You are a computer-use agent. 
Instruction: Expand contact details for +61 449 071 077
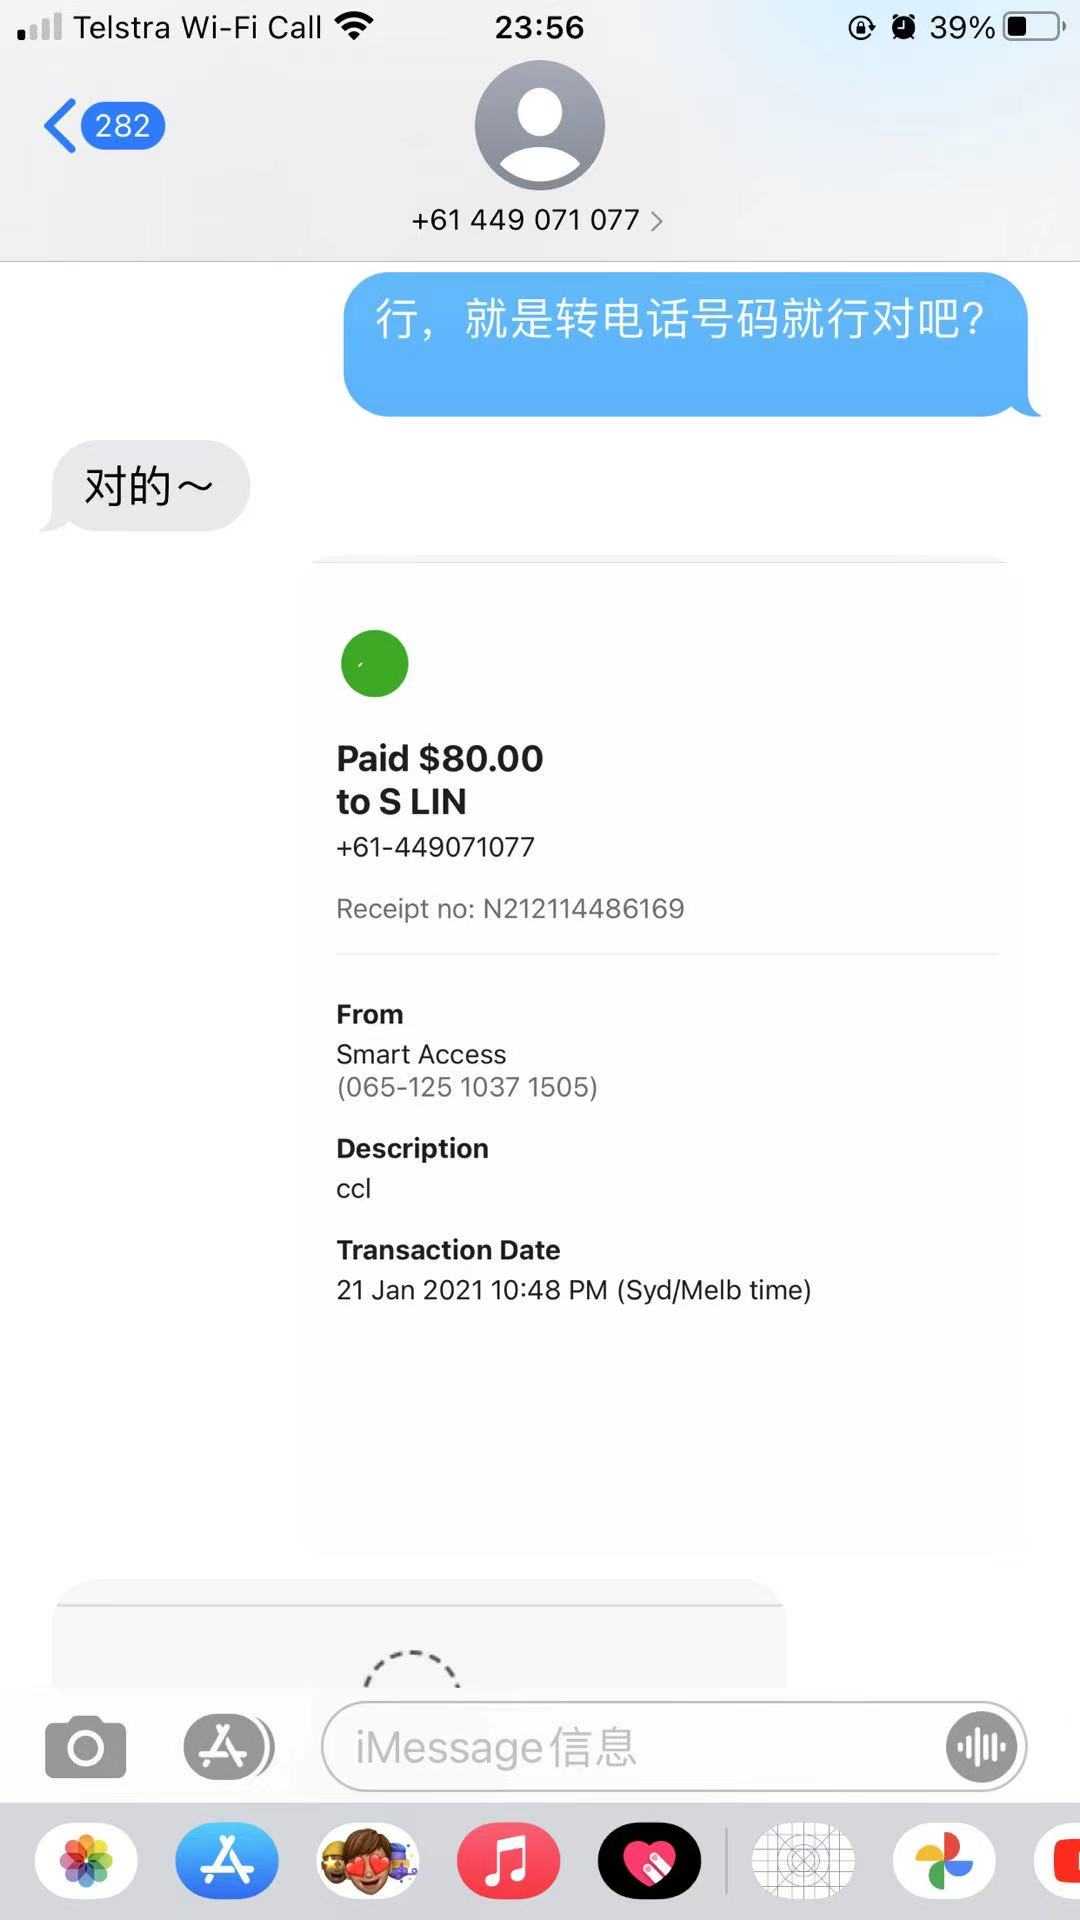point(537,220)
